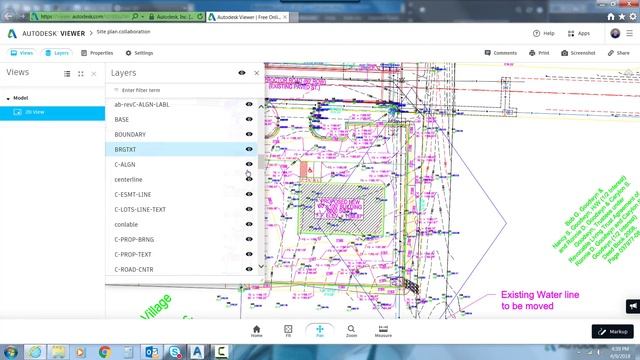
Task: Open the Help menu
Action: tap(544, 33)
